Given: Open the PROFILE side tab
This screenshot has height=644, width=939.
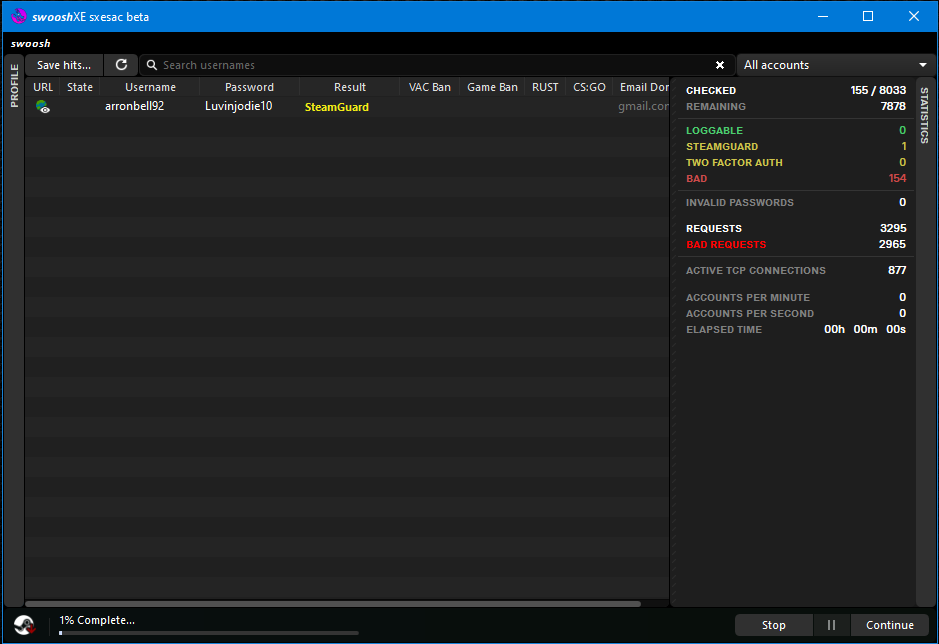Looking at the screenshot, I should [x=14, y=86].
